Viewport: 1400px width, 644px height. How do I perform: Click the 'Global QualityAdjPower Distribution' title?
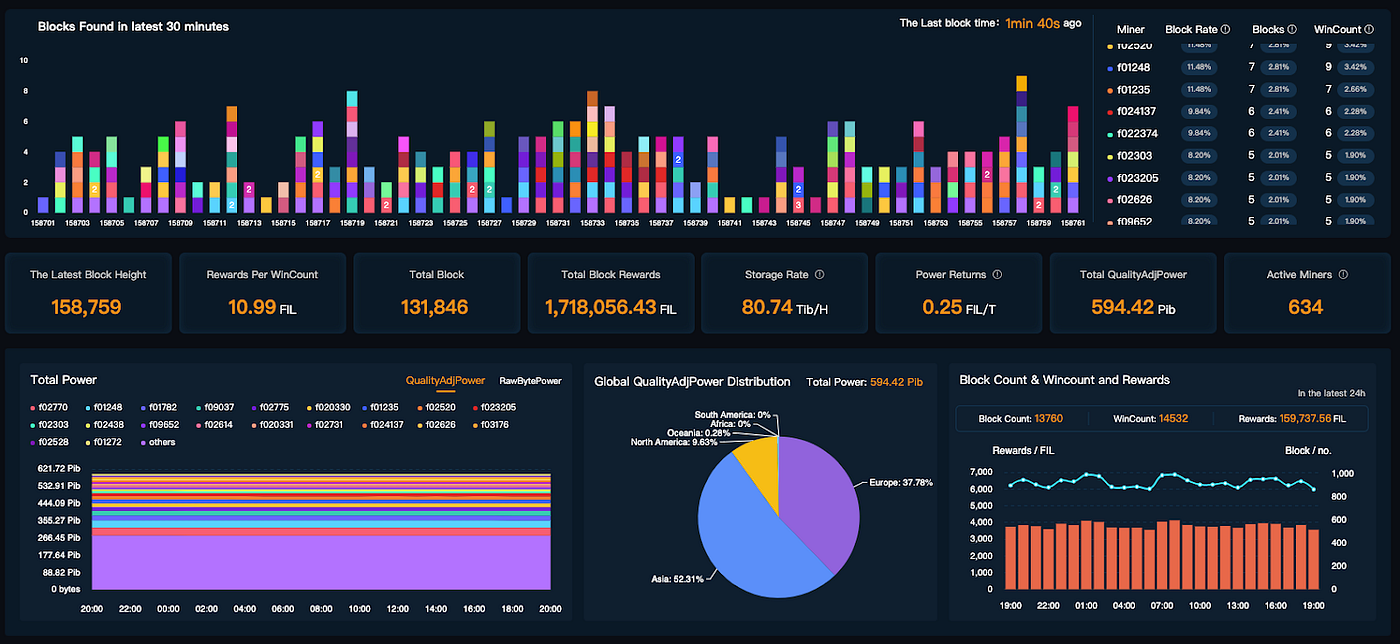point(692,381)
